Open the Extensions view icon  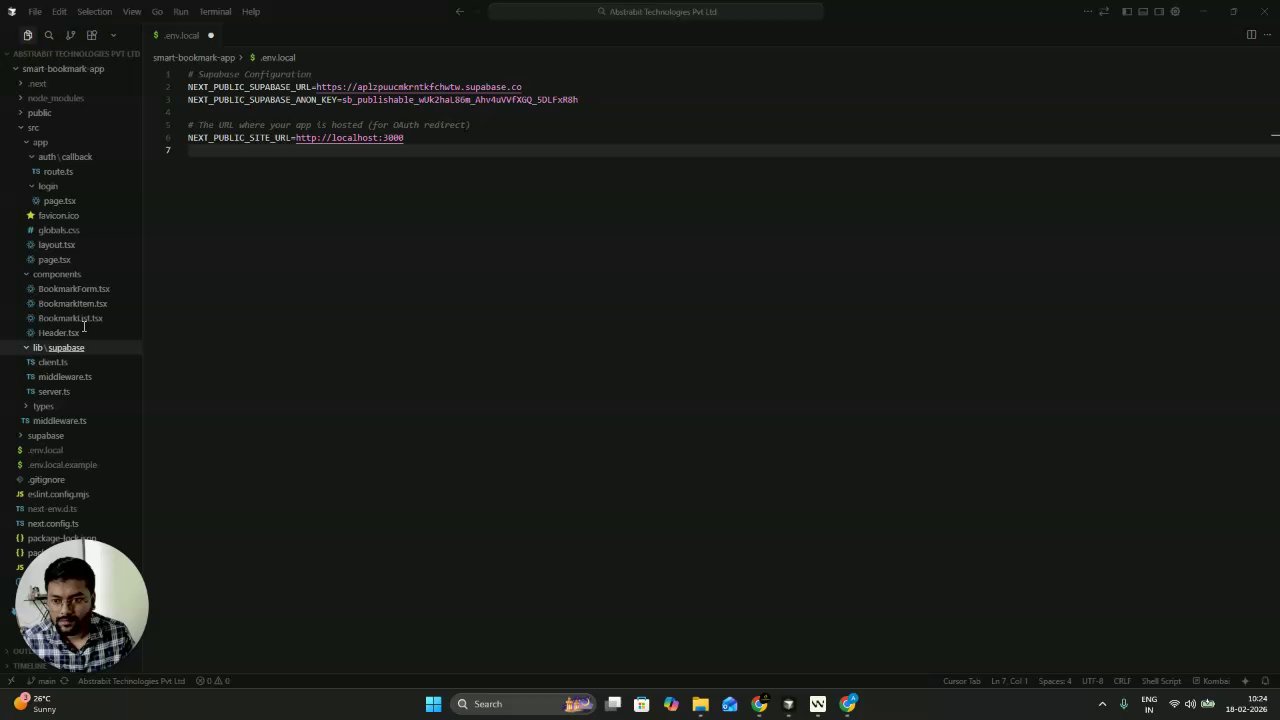(92, 35)
